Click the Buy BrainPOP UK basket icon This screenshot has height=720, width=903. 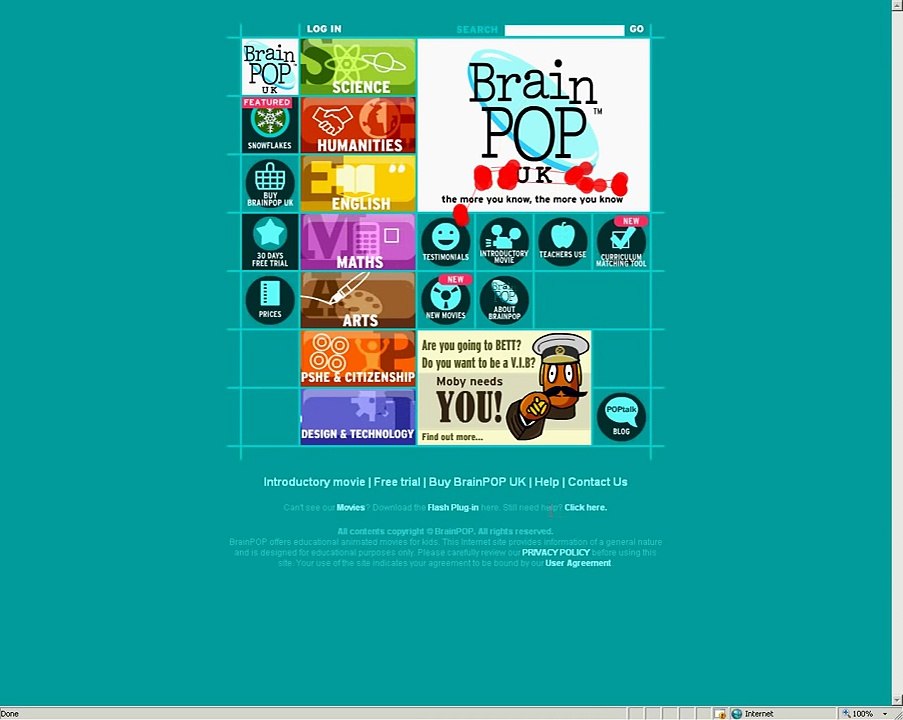[270, 183]
